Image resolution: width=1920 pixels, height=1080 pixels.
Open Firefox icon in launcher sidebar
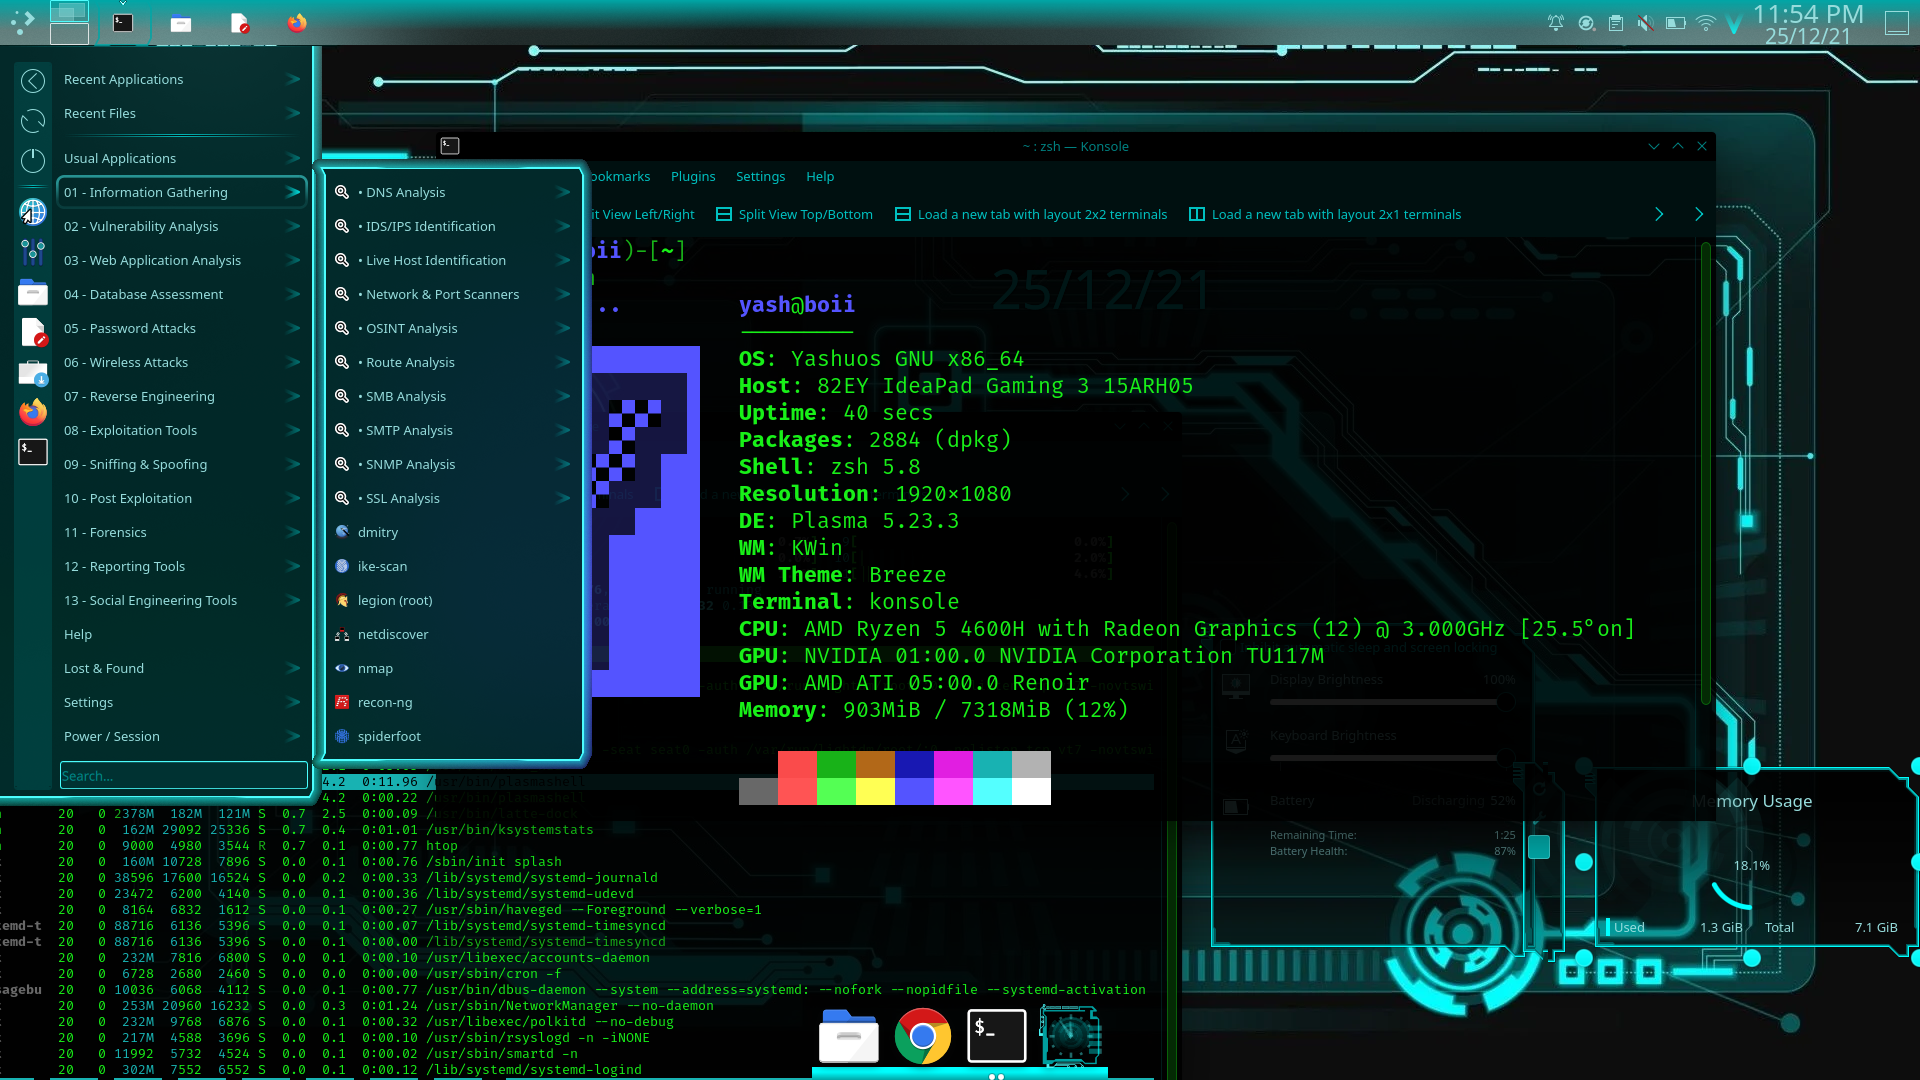(33, 411)
